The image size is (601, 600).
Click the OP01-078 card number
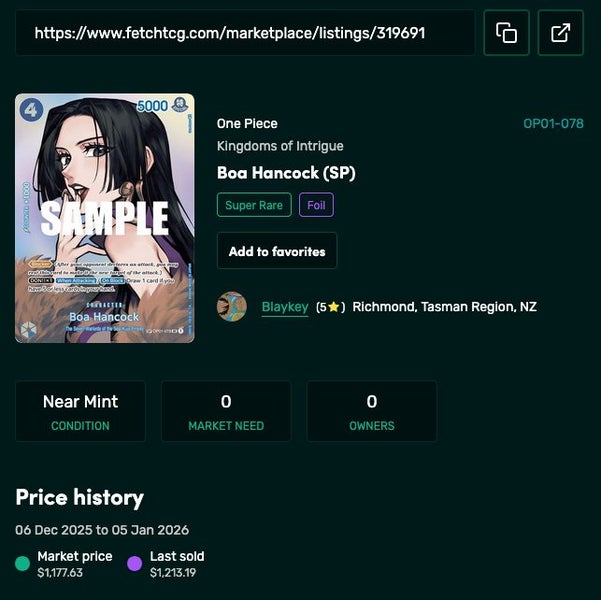click(553, 123)
